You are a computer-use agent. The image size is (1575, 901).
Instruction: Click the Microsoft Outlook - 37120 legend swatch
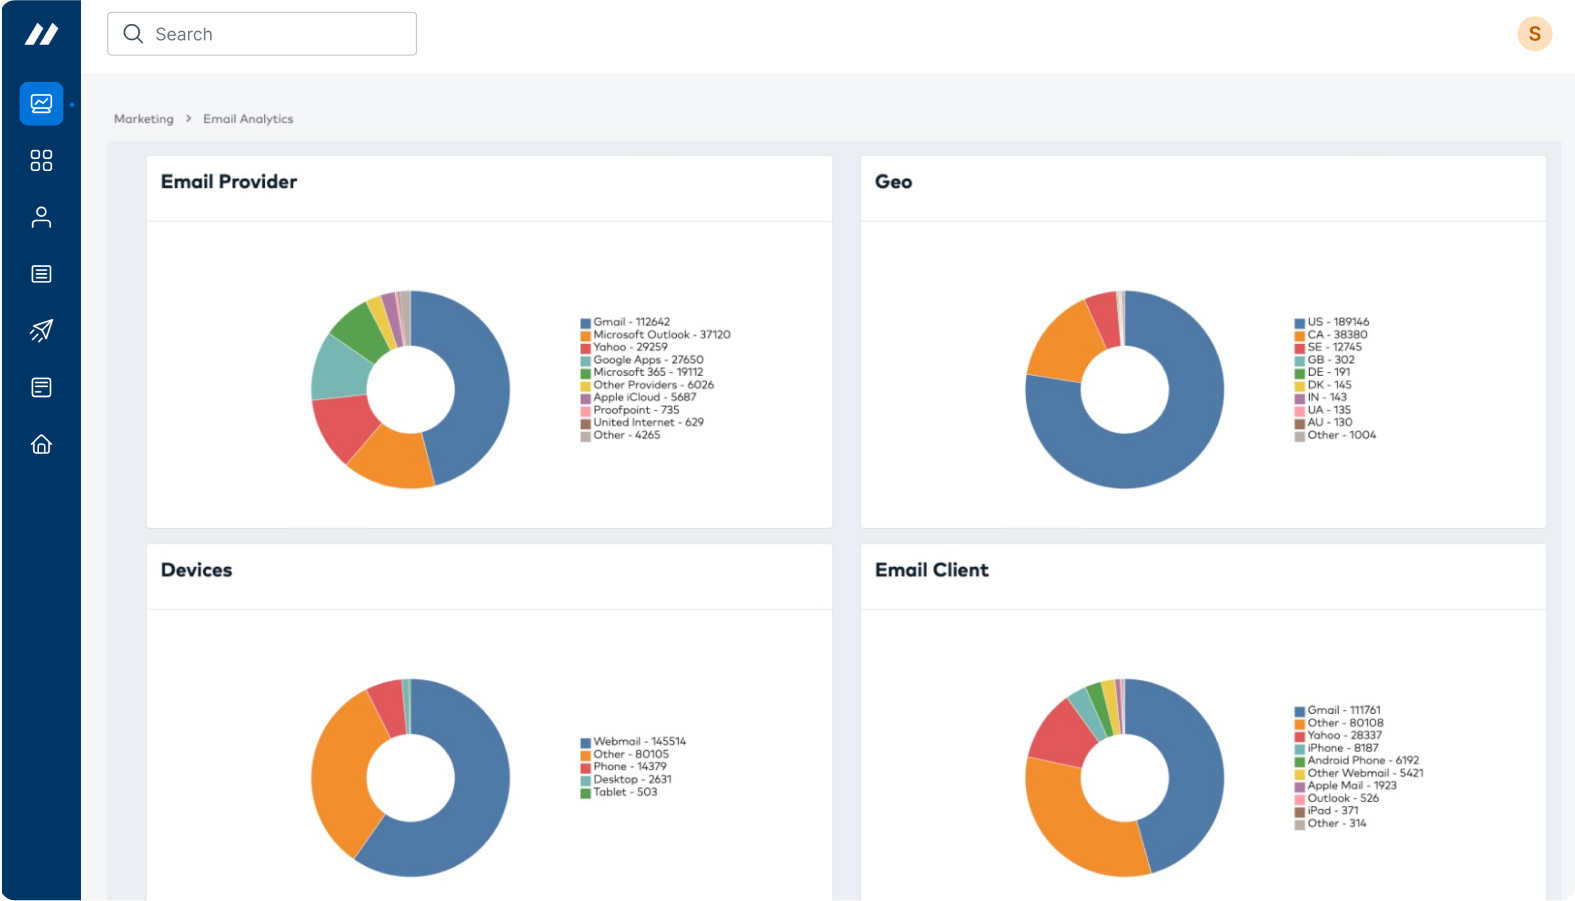tap(586, 336)
